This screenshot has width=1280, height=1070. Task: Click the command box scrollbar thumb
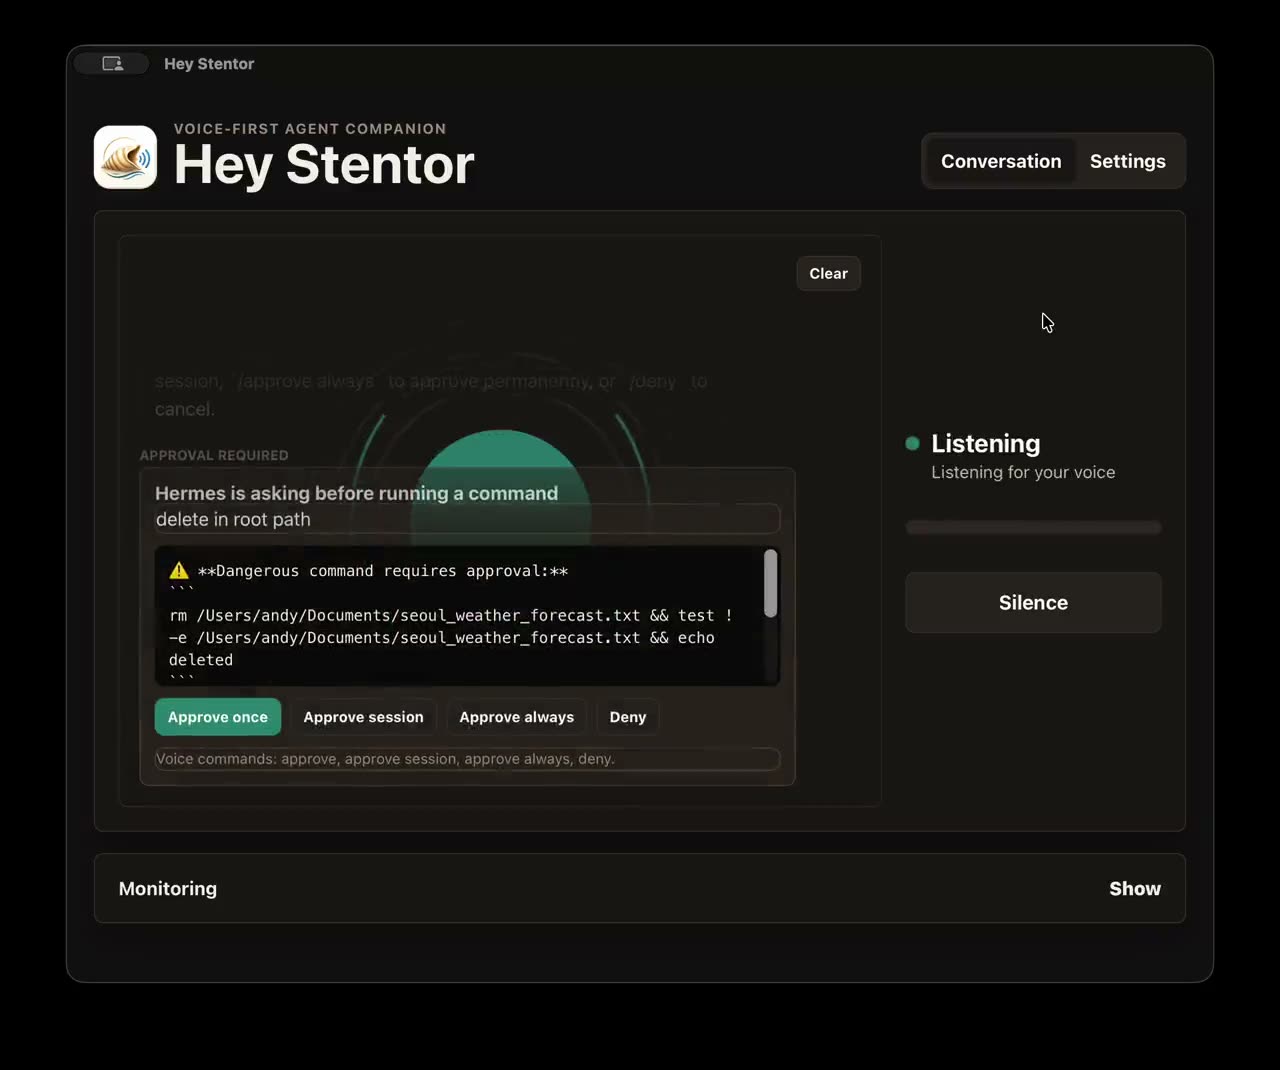coord(770,584)
